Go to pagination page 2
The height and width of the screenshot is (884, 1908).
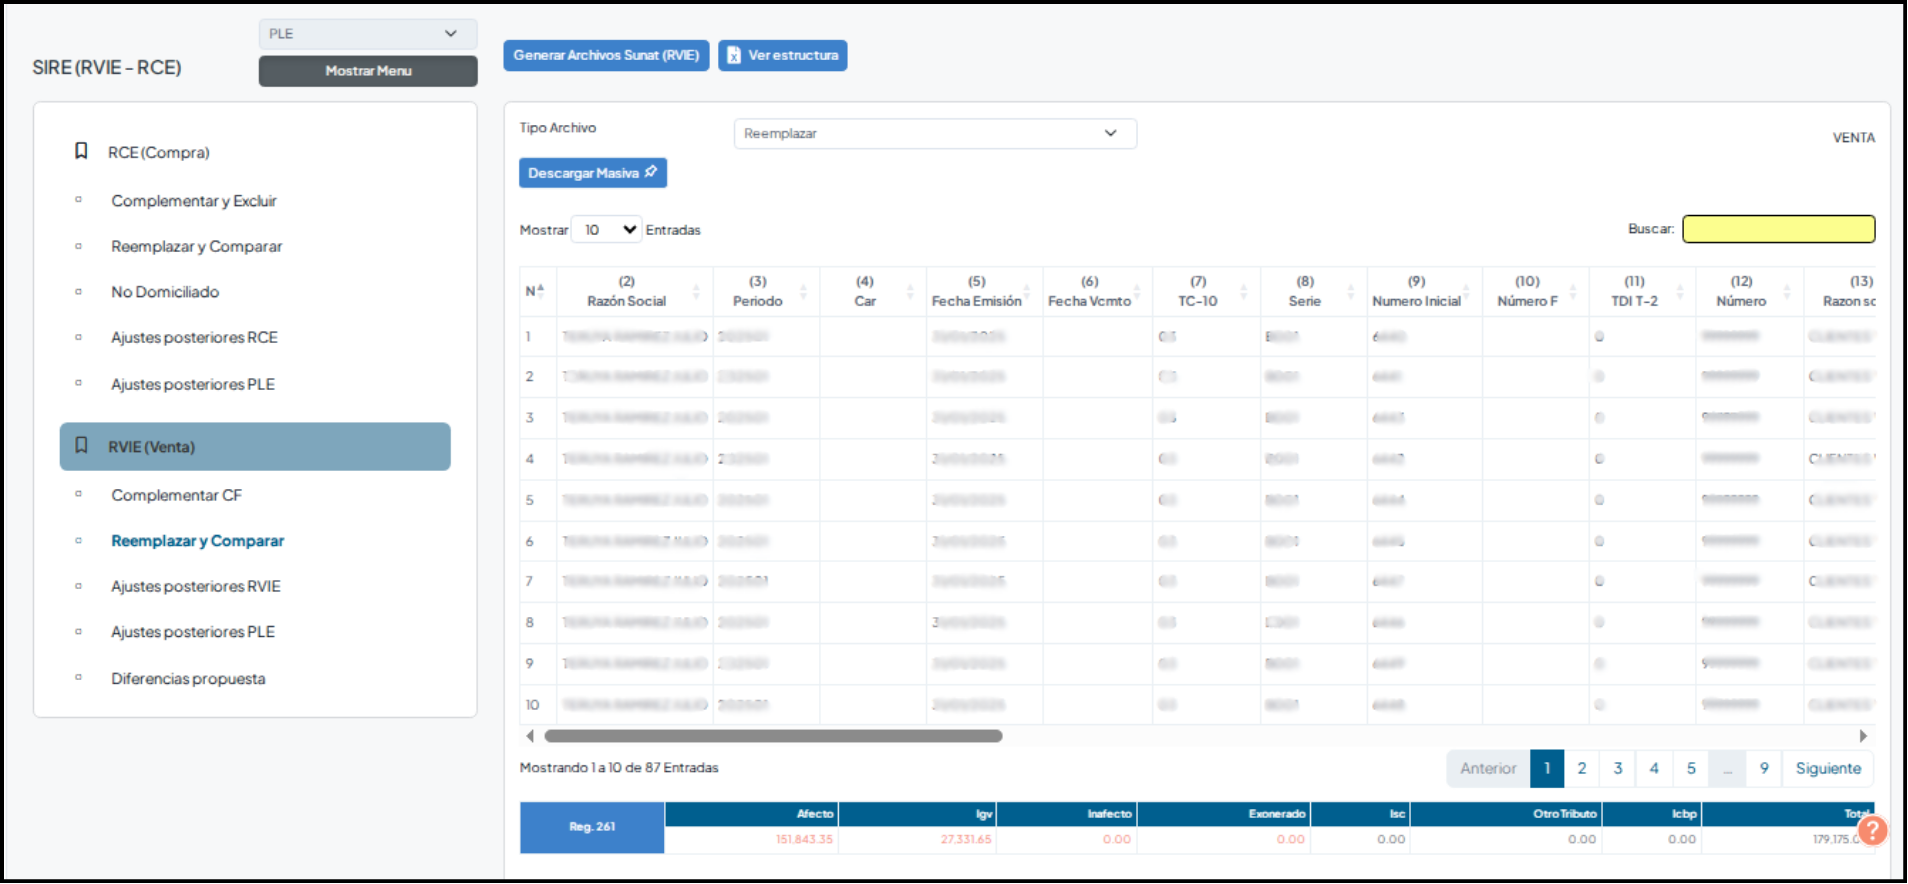coord(1582,768)
